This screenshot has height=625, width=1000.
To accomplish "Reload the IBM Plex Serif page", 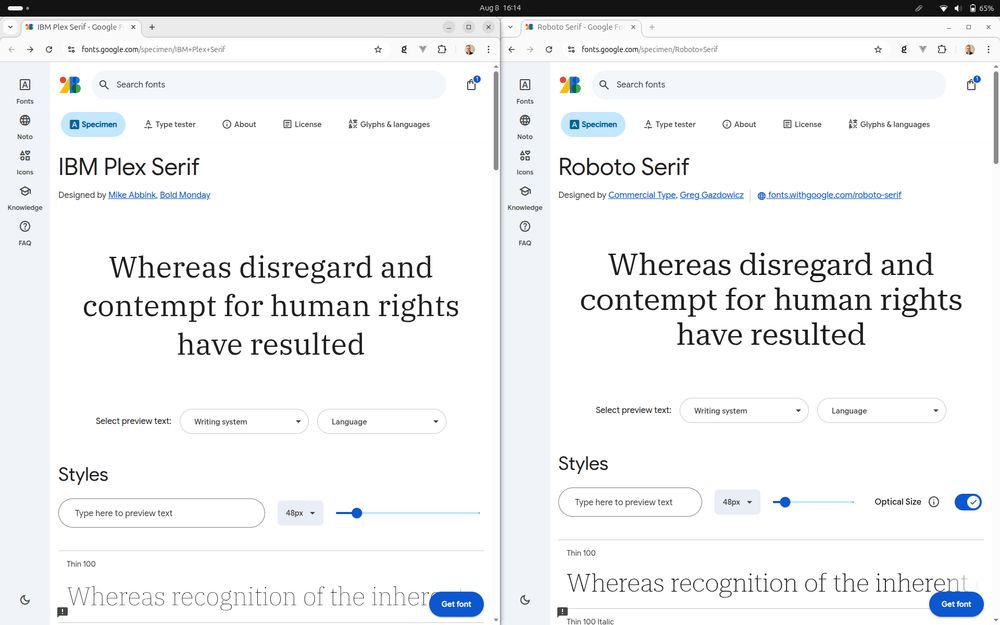I will pos(49,49).
